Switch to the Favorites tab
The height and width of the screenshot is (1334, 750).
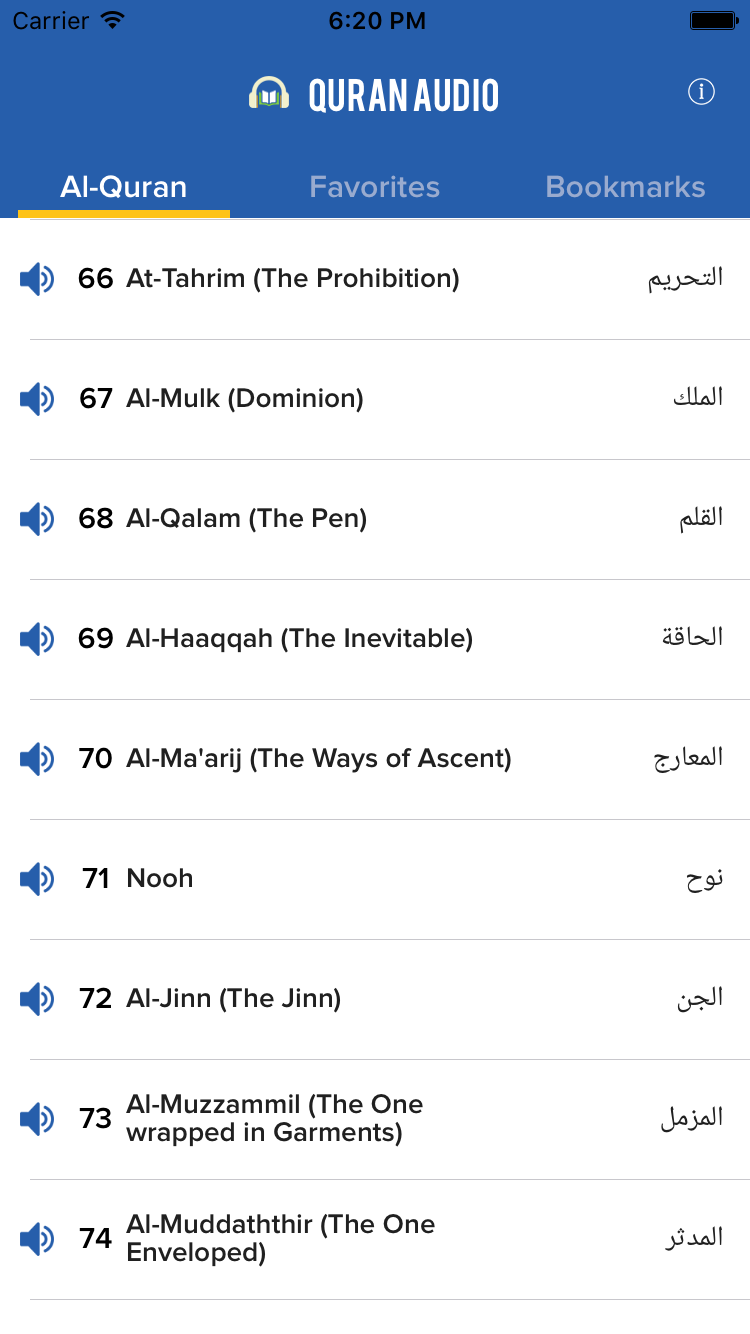(x=375, y=187)
